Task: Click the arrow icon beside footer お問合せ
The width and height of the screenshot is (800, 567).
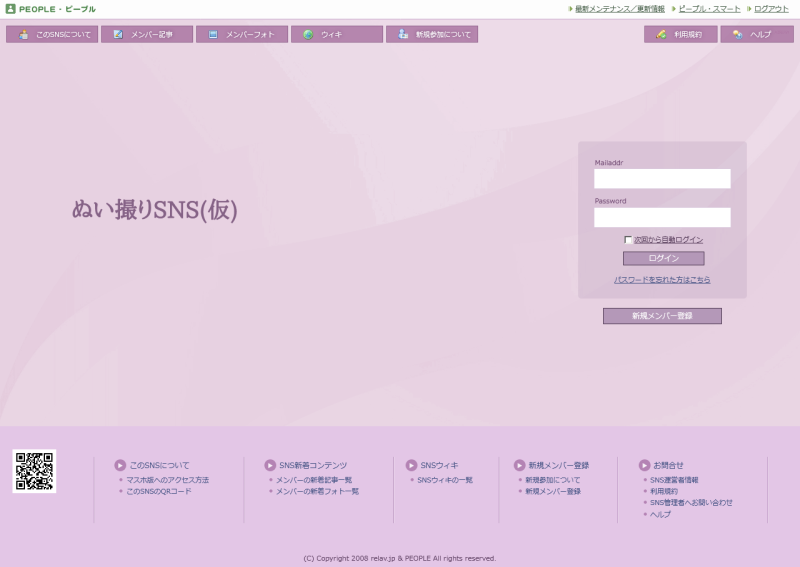Action: coord(644,465)
